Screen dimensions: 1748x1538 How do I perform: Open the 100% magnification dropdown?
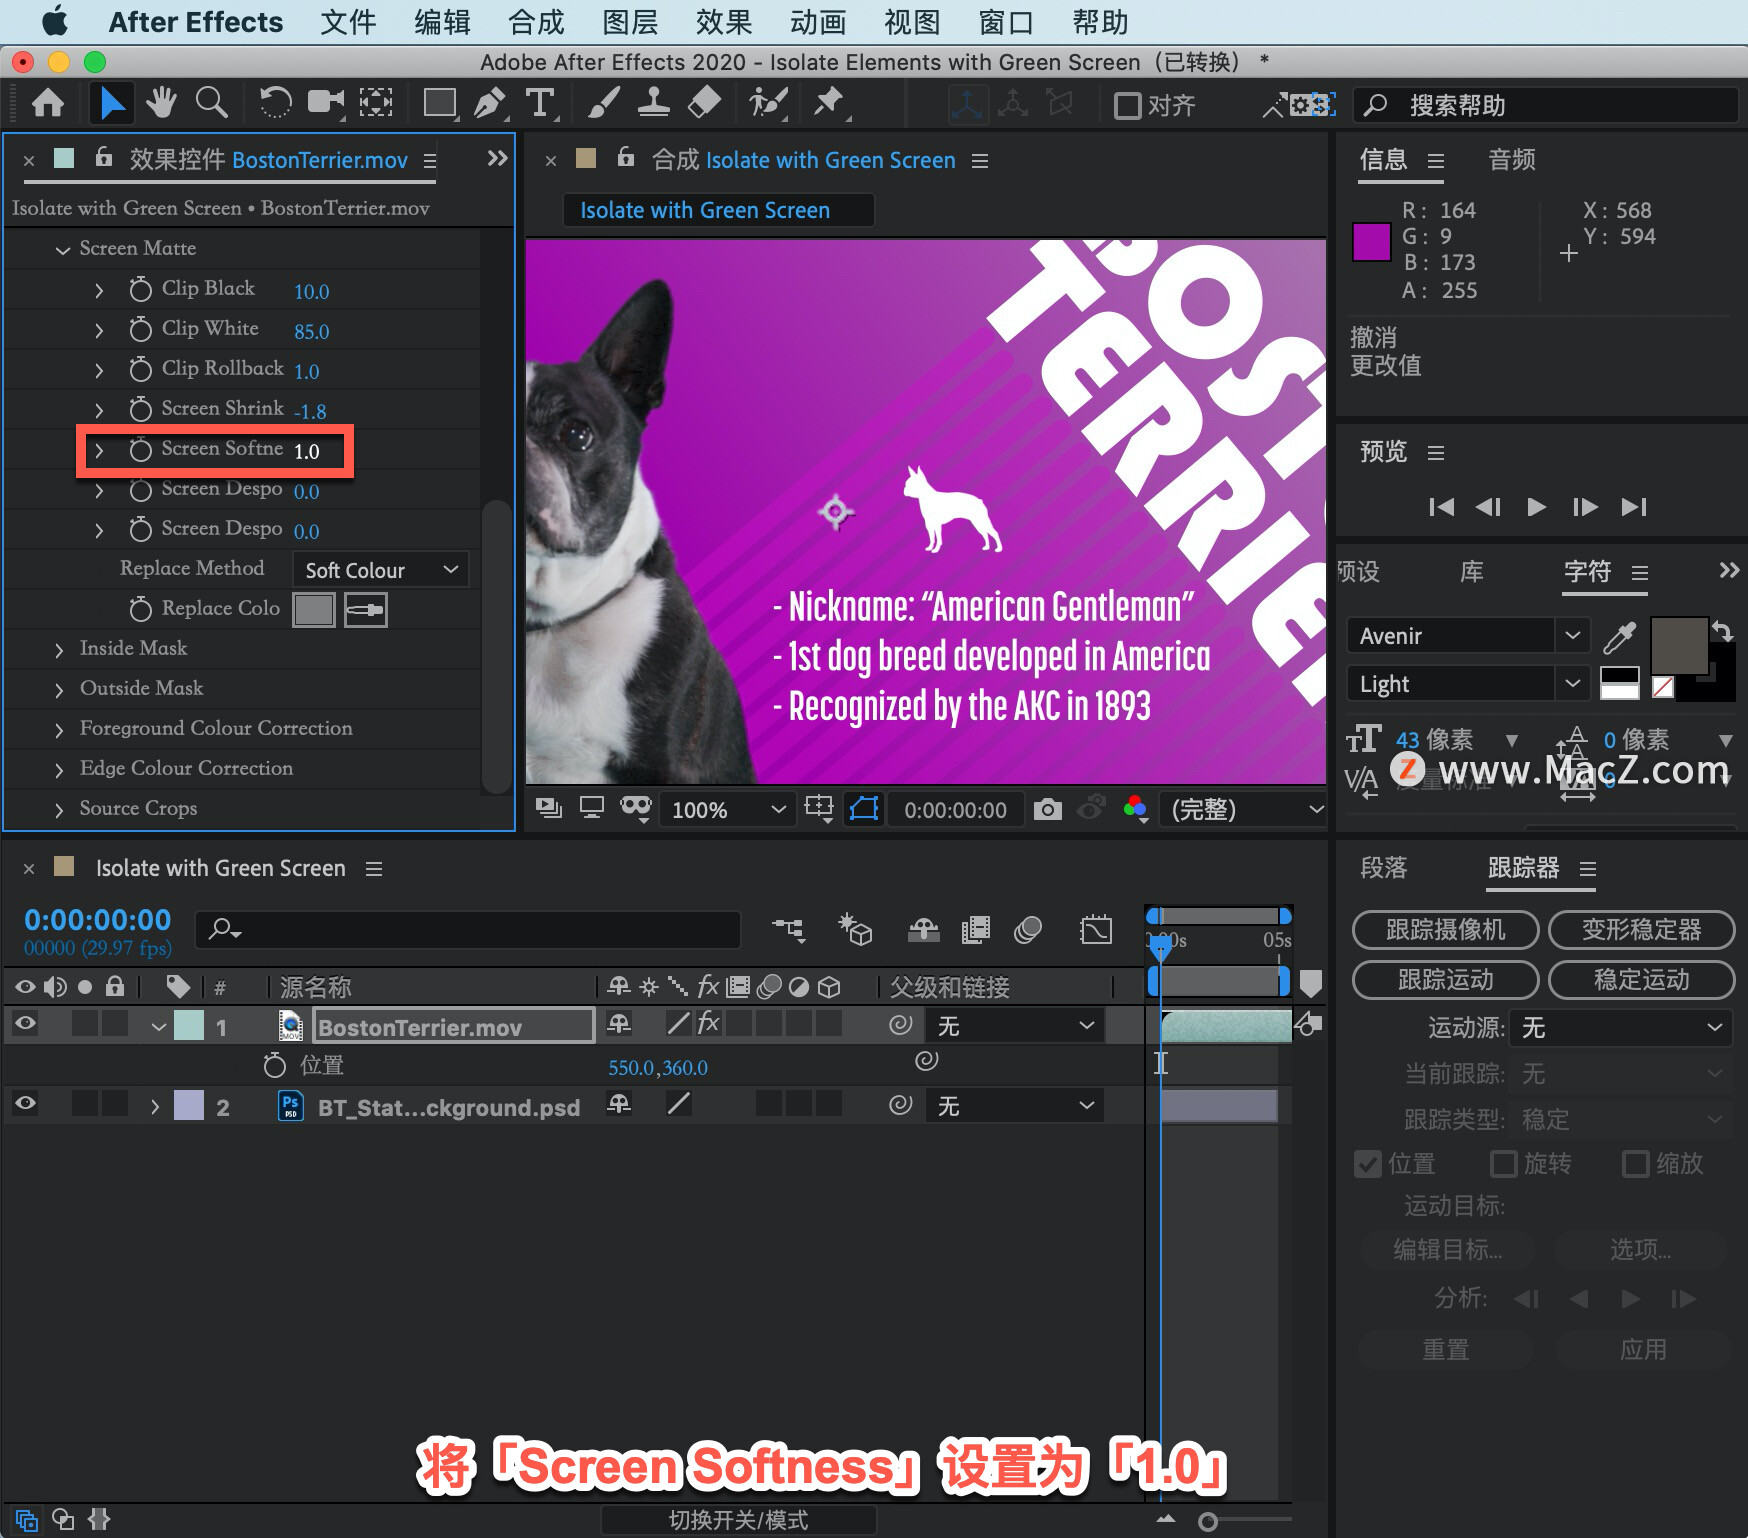[x=728, y=809]
